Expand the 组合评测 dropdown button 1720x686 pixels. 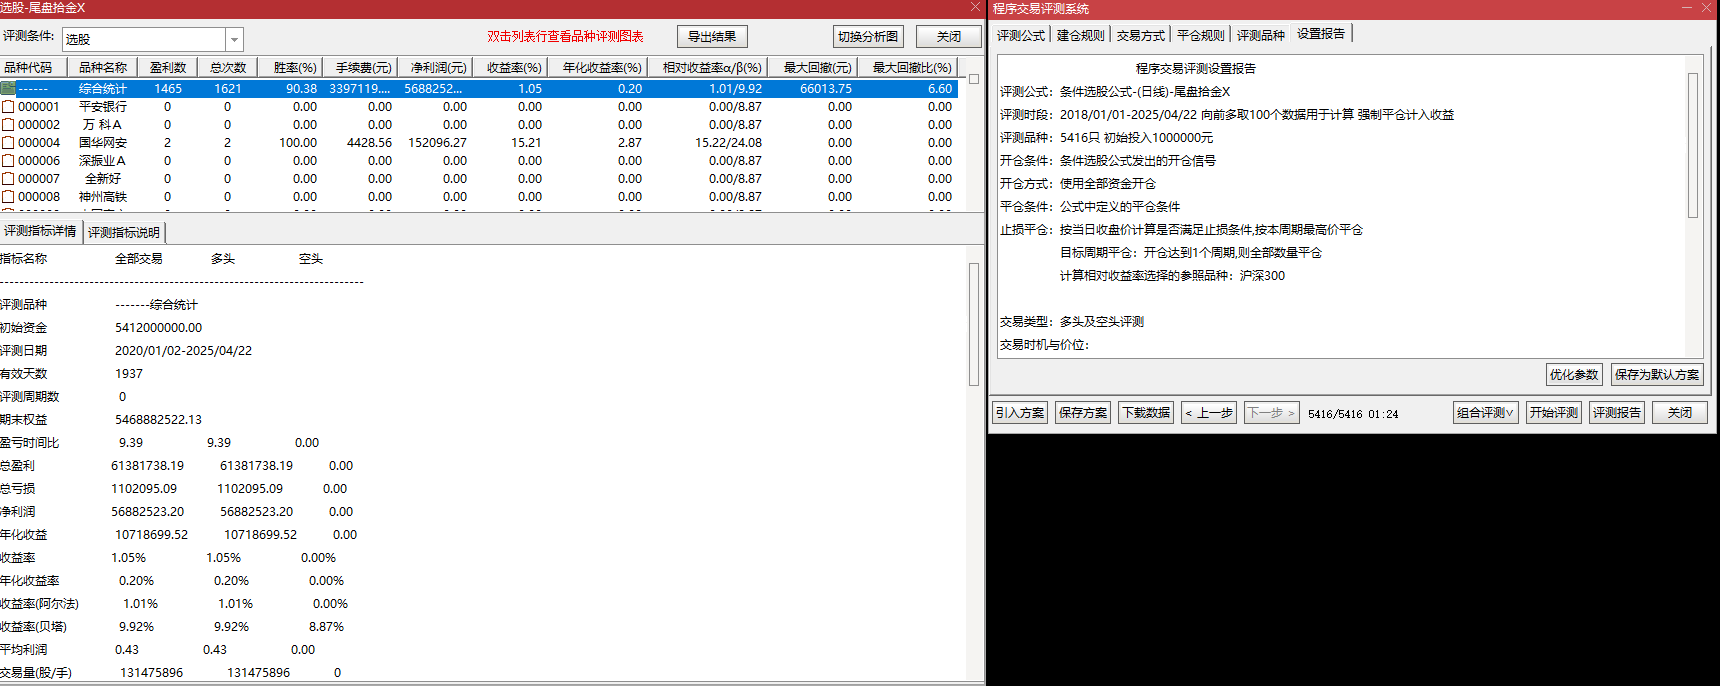pos(1485,413)
